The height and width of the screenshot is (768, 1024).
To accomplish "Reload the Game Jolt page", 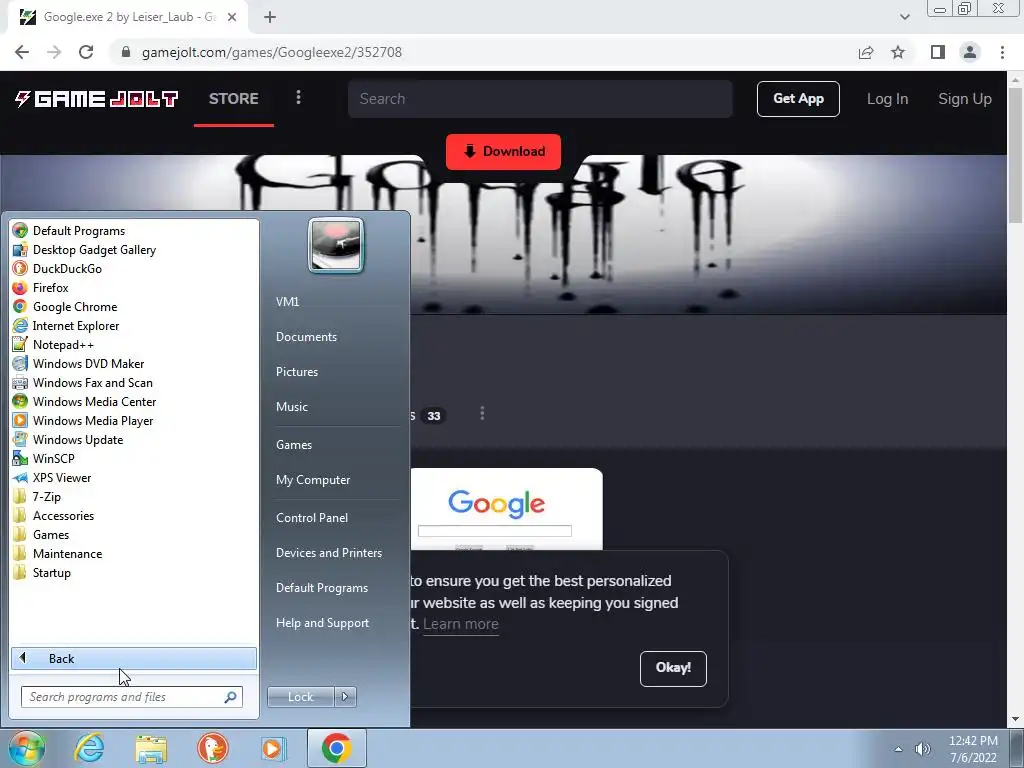I will pos(86,52).
